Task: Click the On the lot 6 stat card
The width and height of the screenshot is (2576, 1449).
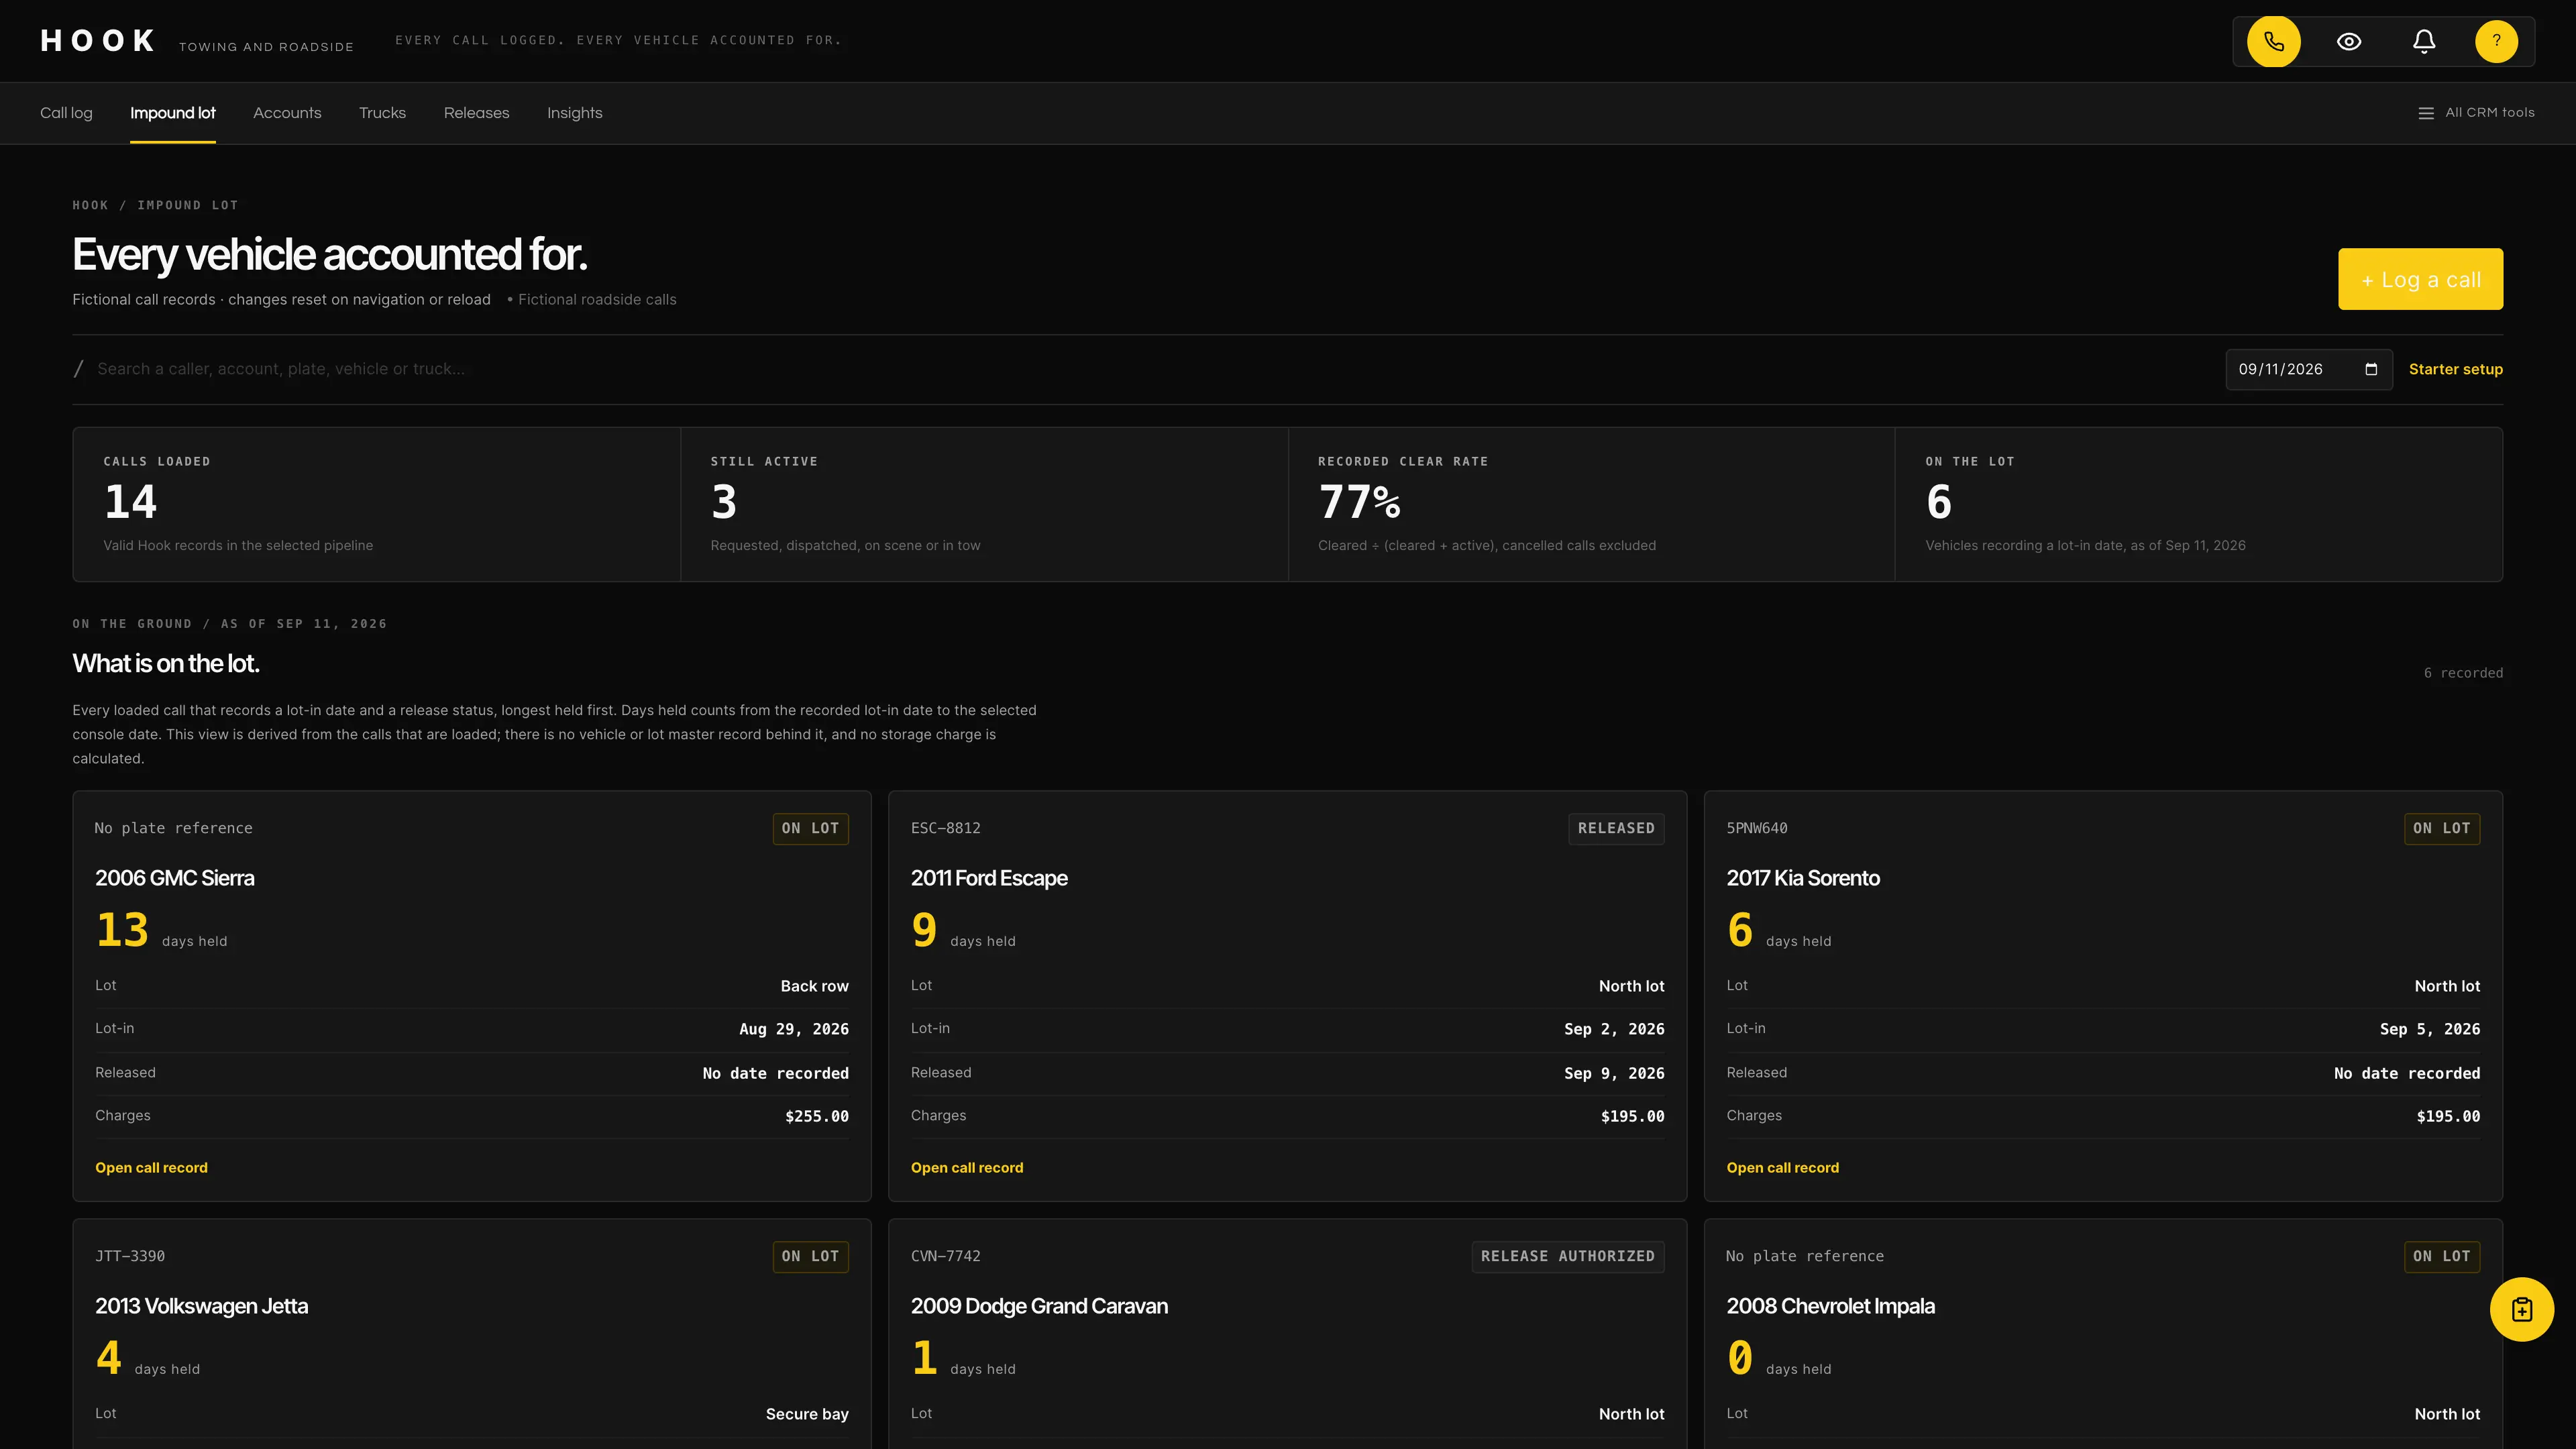Action: (x=2199, y=504)
